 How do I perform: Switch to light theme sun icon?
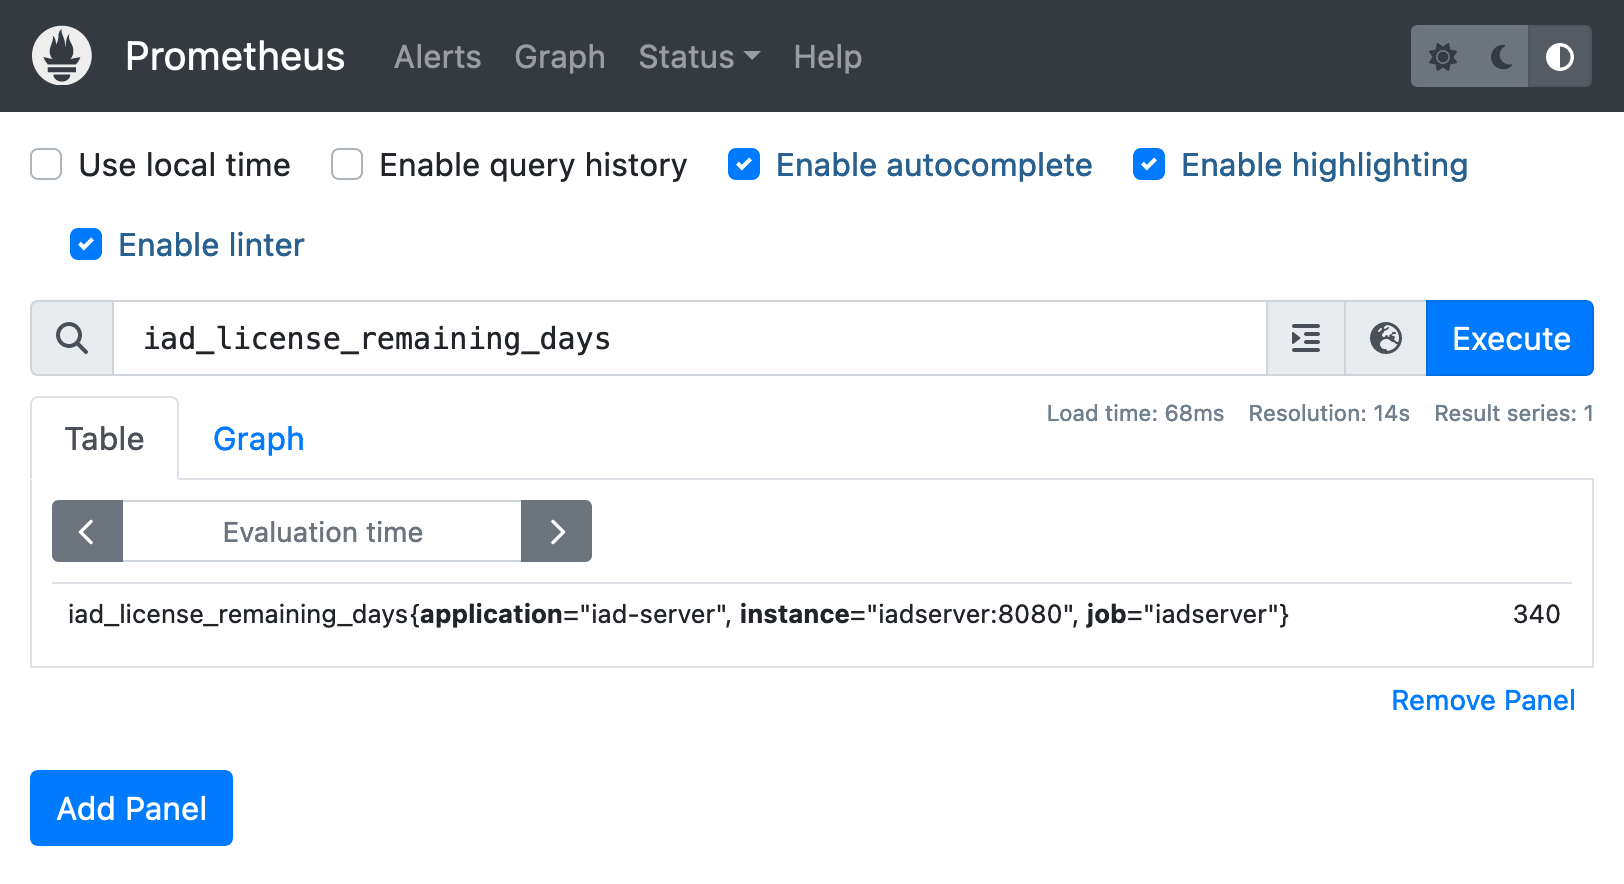click(1442, 57)
